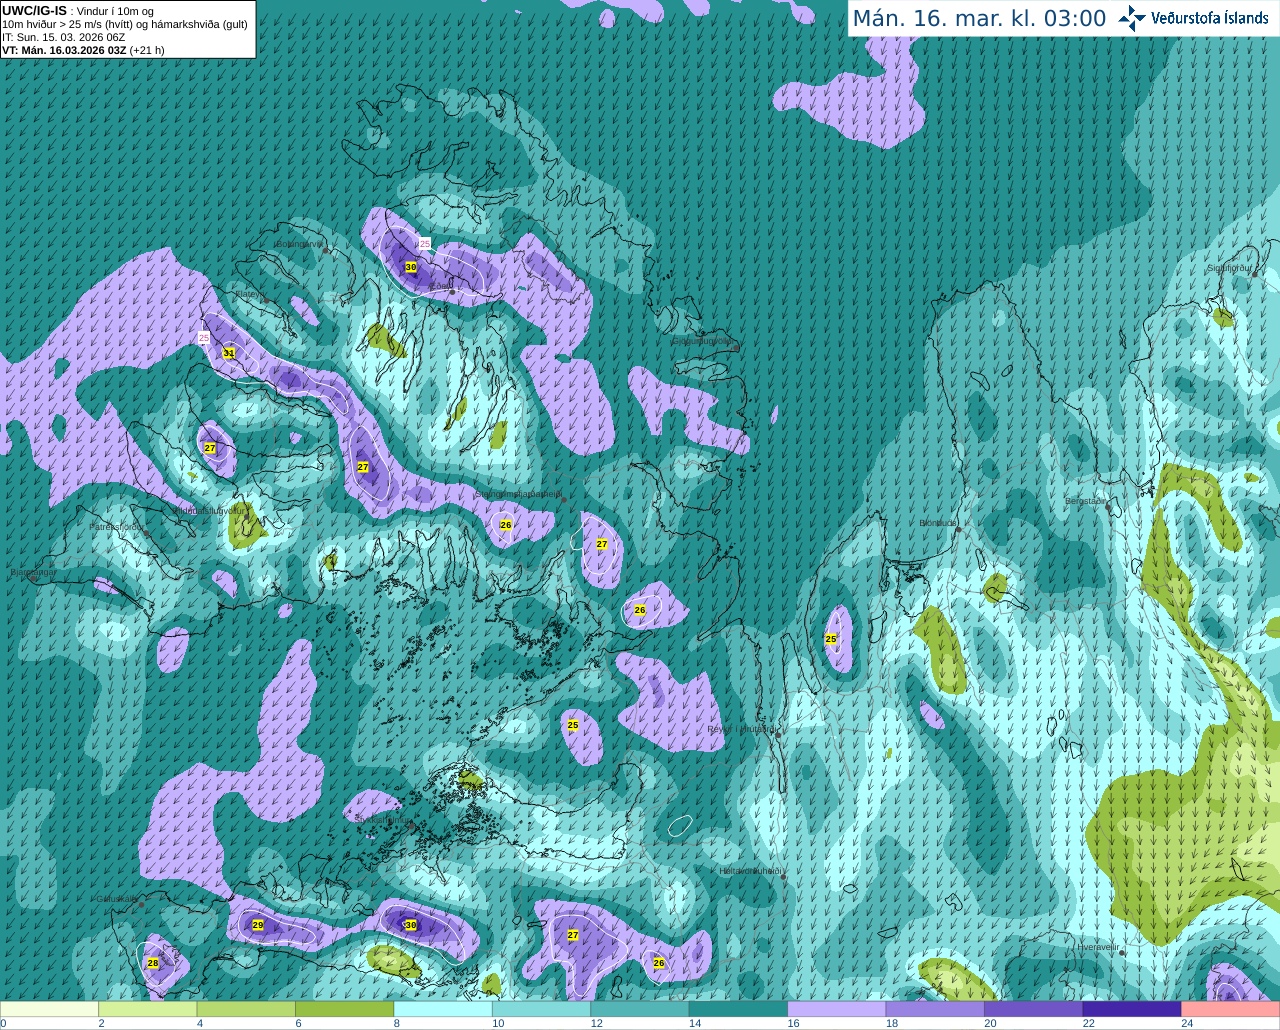
Task: Click the 18–20 medium purple legend swatch
Action: point(936,1009)
